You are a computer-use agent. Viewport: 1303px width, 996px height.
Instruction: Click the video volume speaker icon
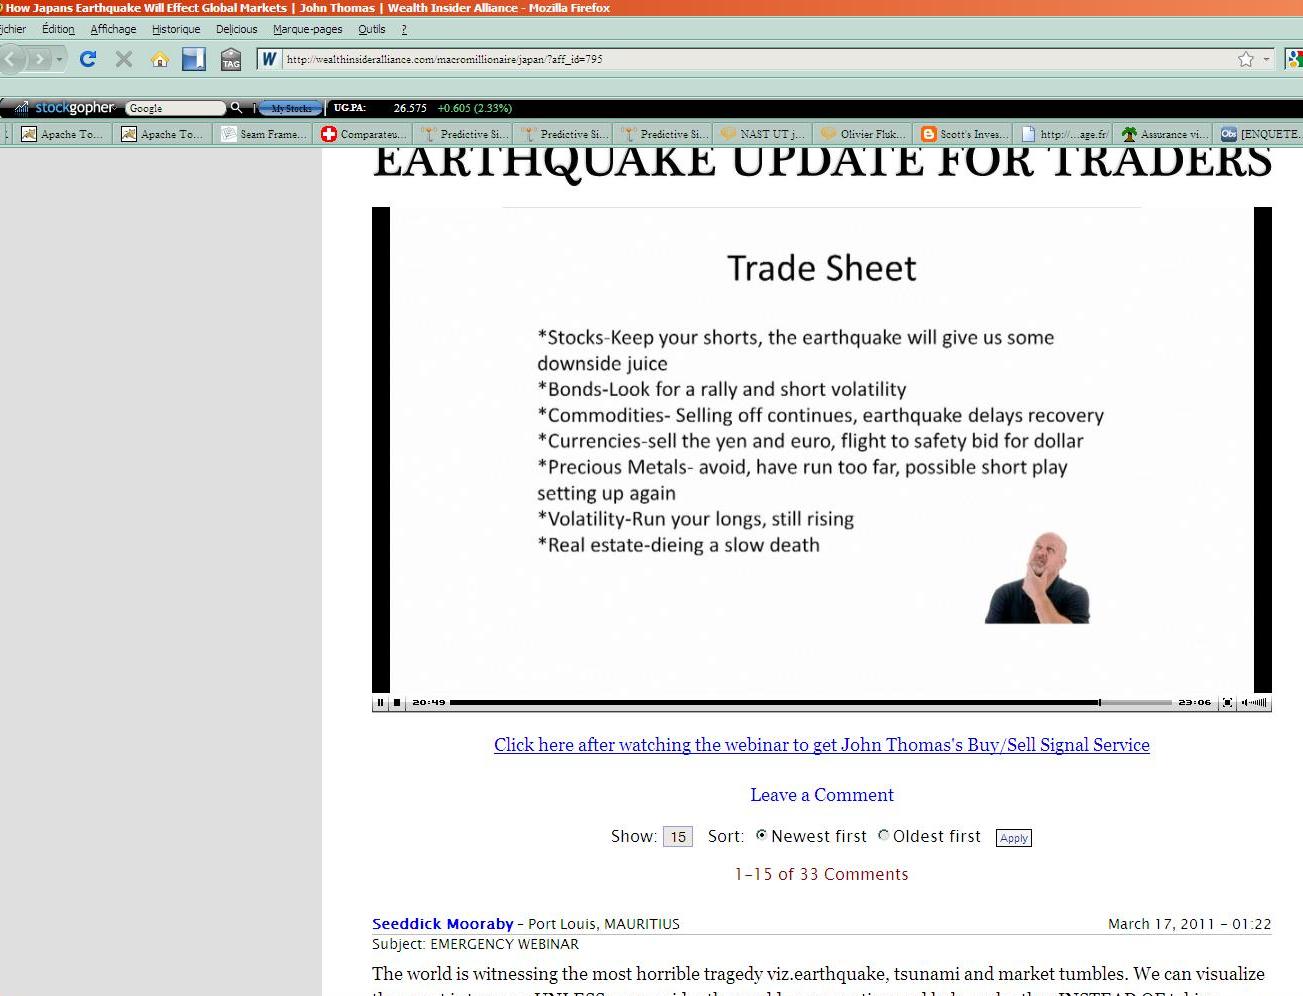[1244, 703]
